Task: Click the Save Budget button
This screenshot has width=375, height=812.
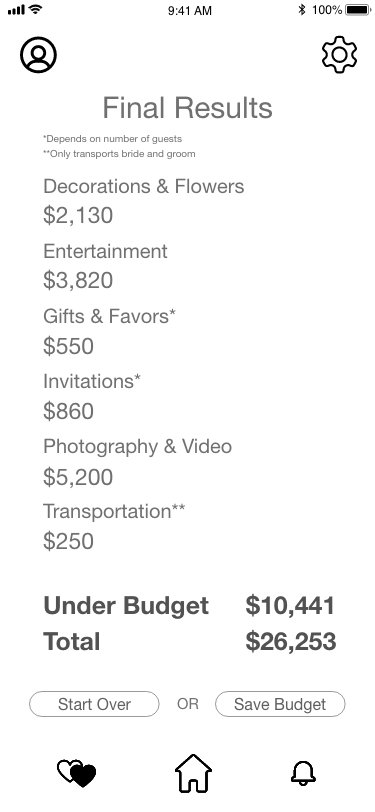Action: (280, 704)
